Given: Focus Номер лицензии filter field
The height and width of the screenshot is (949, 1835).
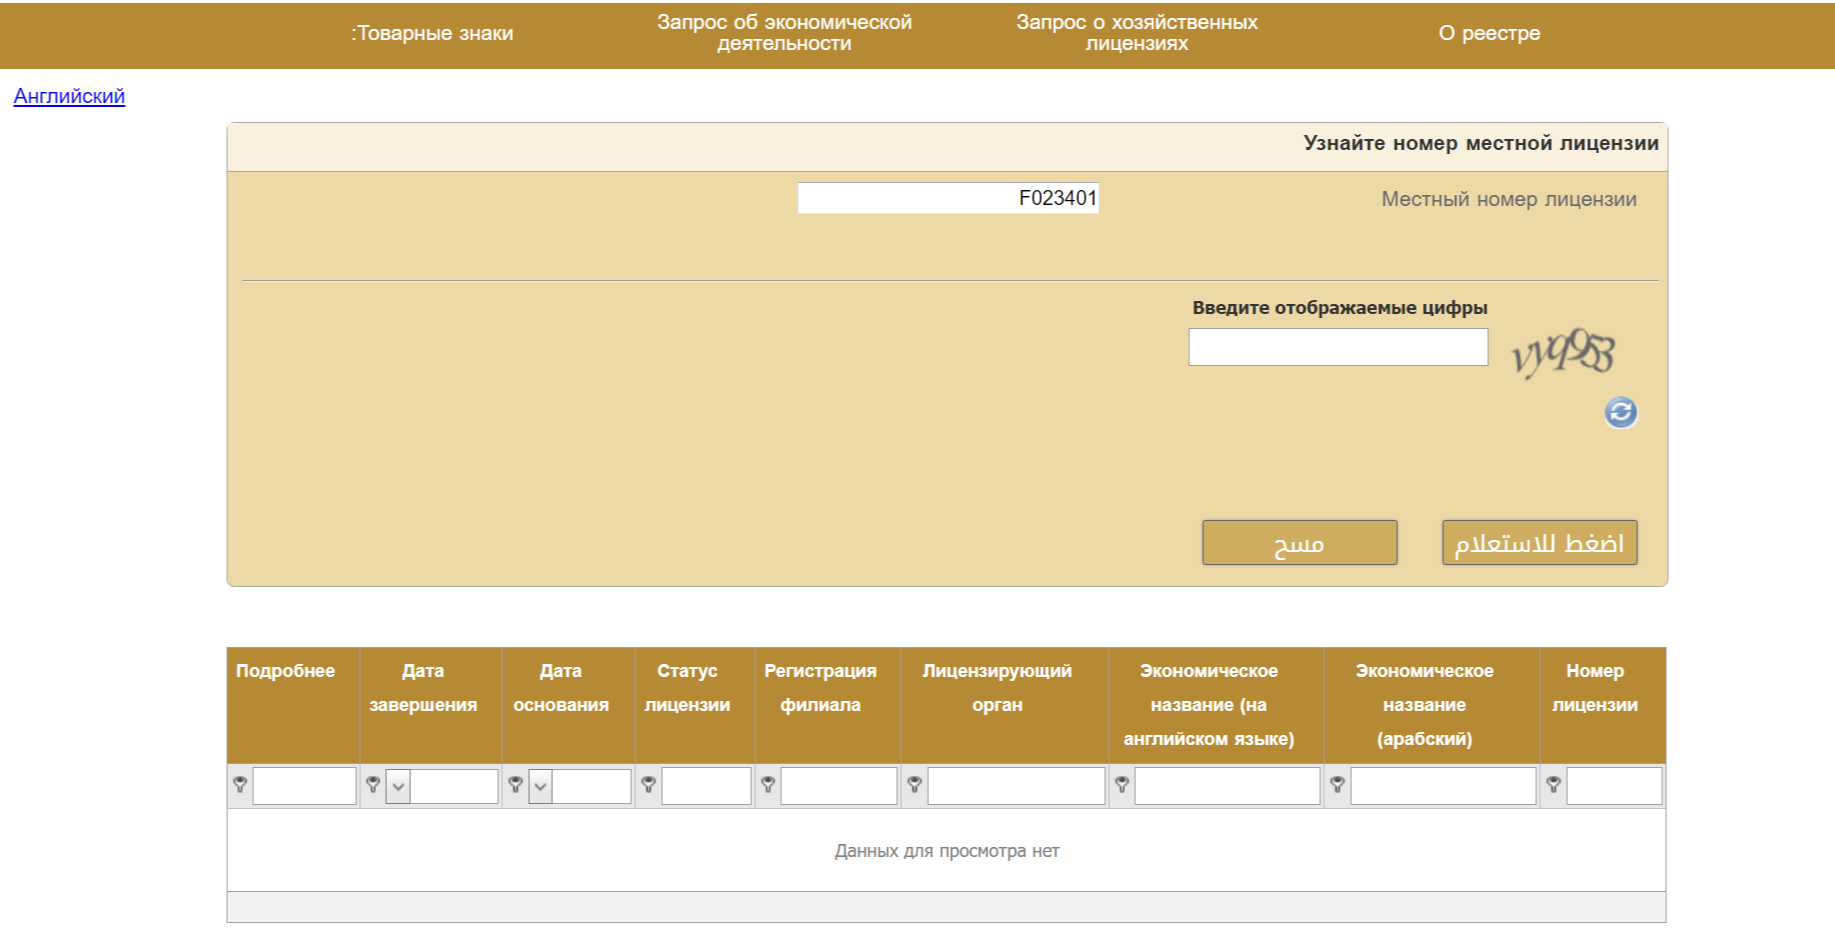Looking at the screenshot, I should pos(1614,786).
